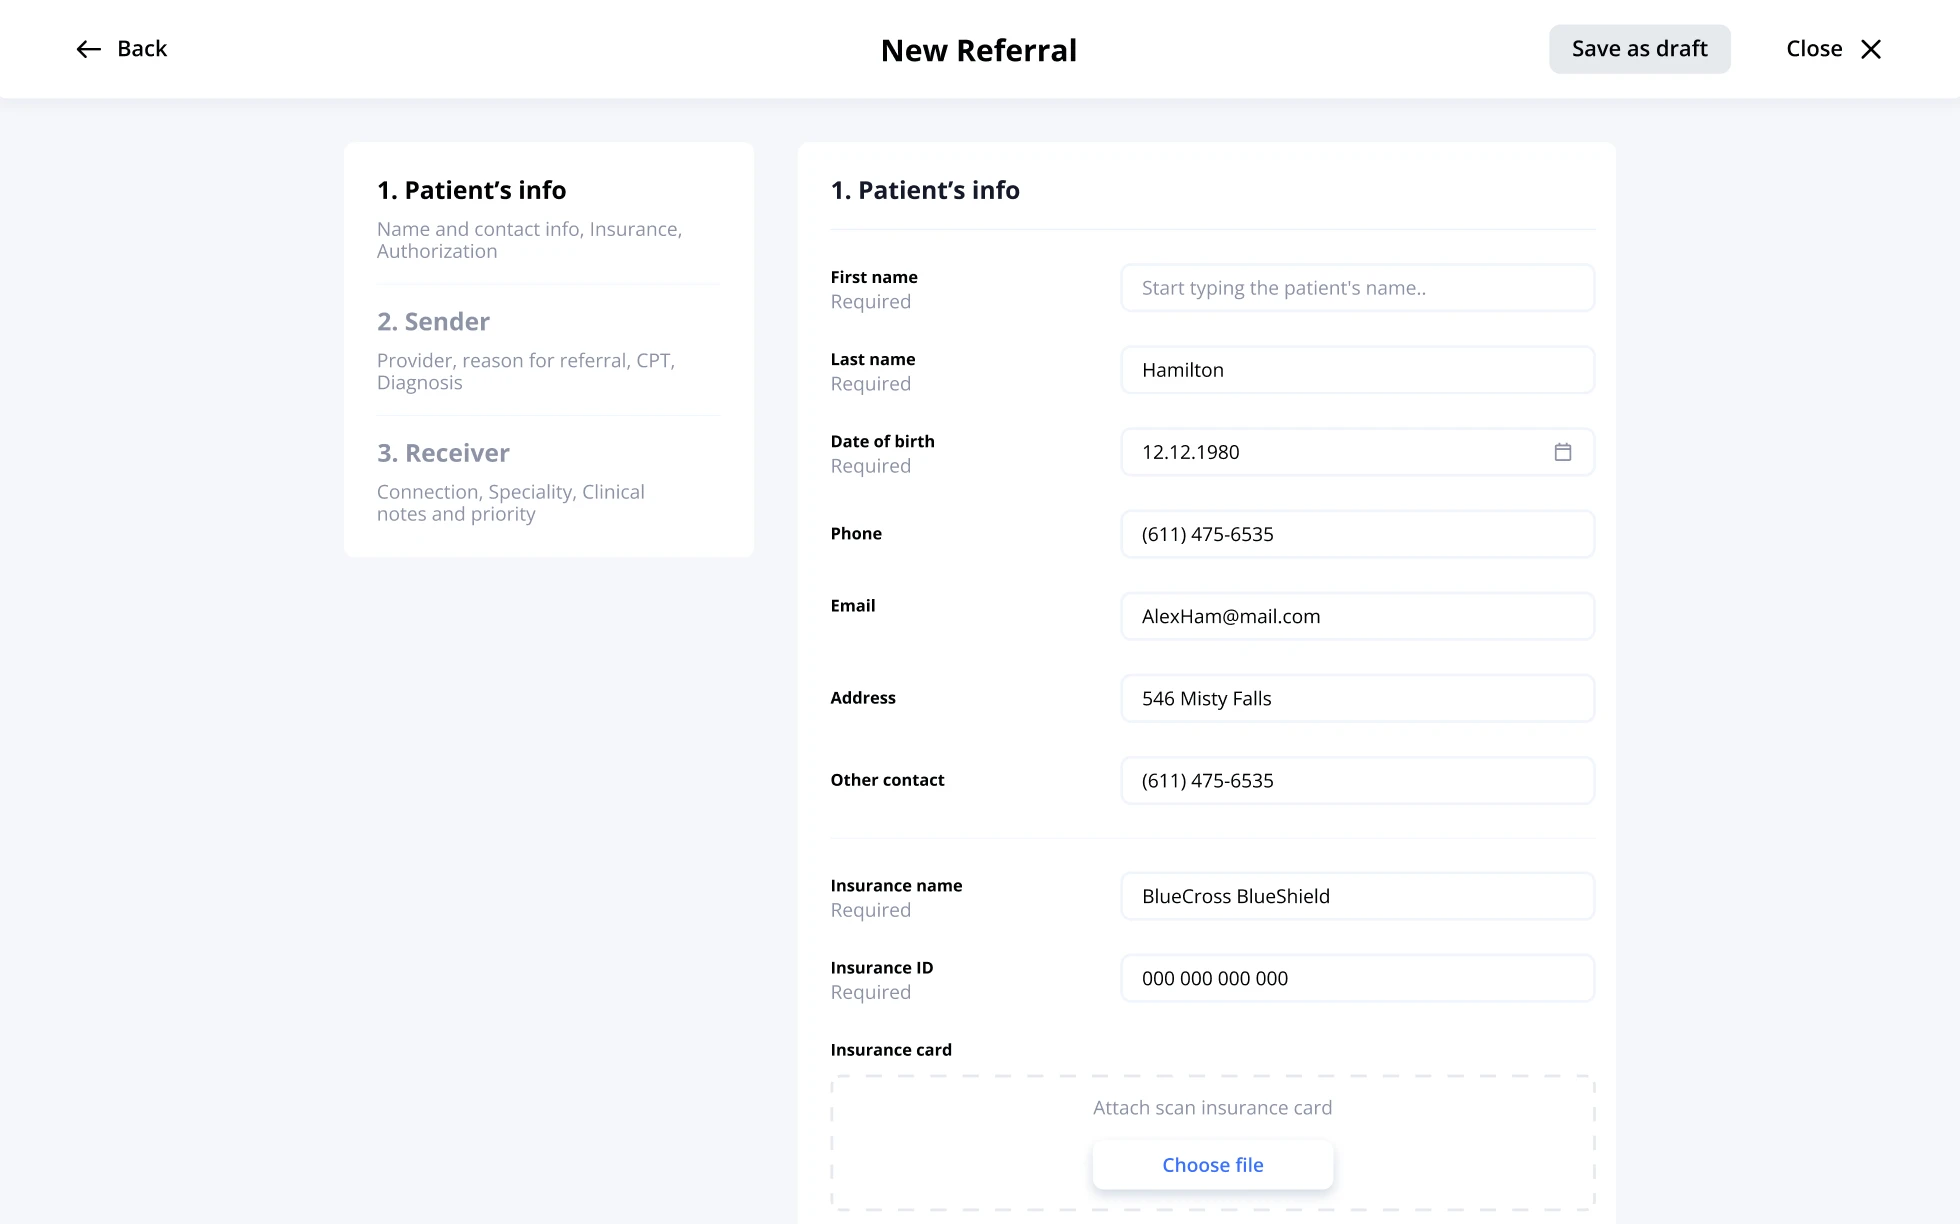Screen dimensions: 1960x1224
Task: Click the Phone number field
Action: tap(1357, 534)
